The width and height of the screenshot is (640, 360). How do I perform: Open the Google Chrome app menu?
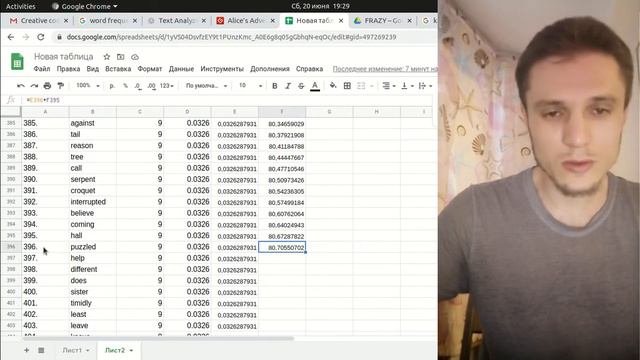[x=85, y=6]
